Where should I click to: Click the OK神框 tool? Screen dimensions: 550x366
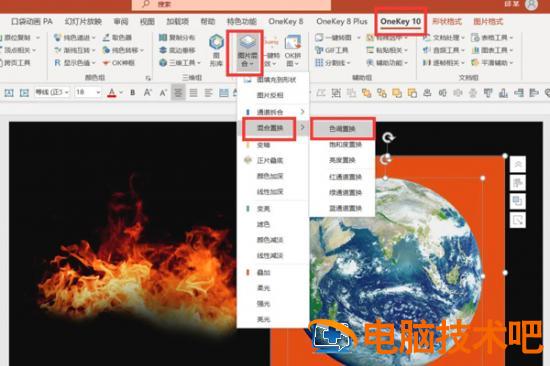[119, 63]
